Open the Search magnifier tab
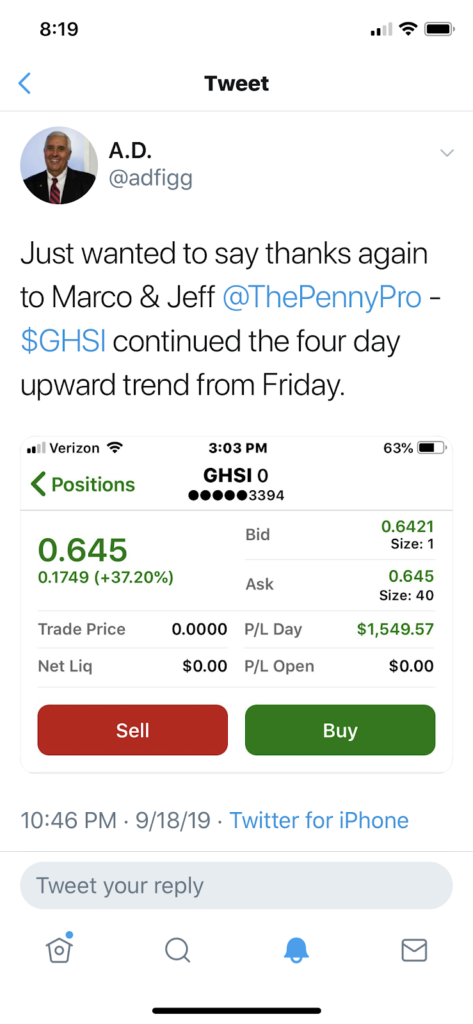 pyautogui.click(x=177, y=950)
